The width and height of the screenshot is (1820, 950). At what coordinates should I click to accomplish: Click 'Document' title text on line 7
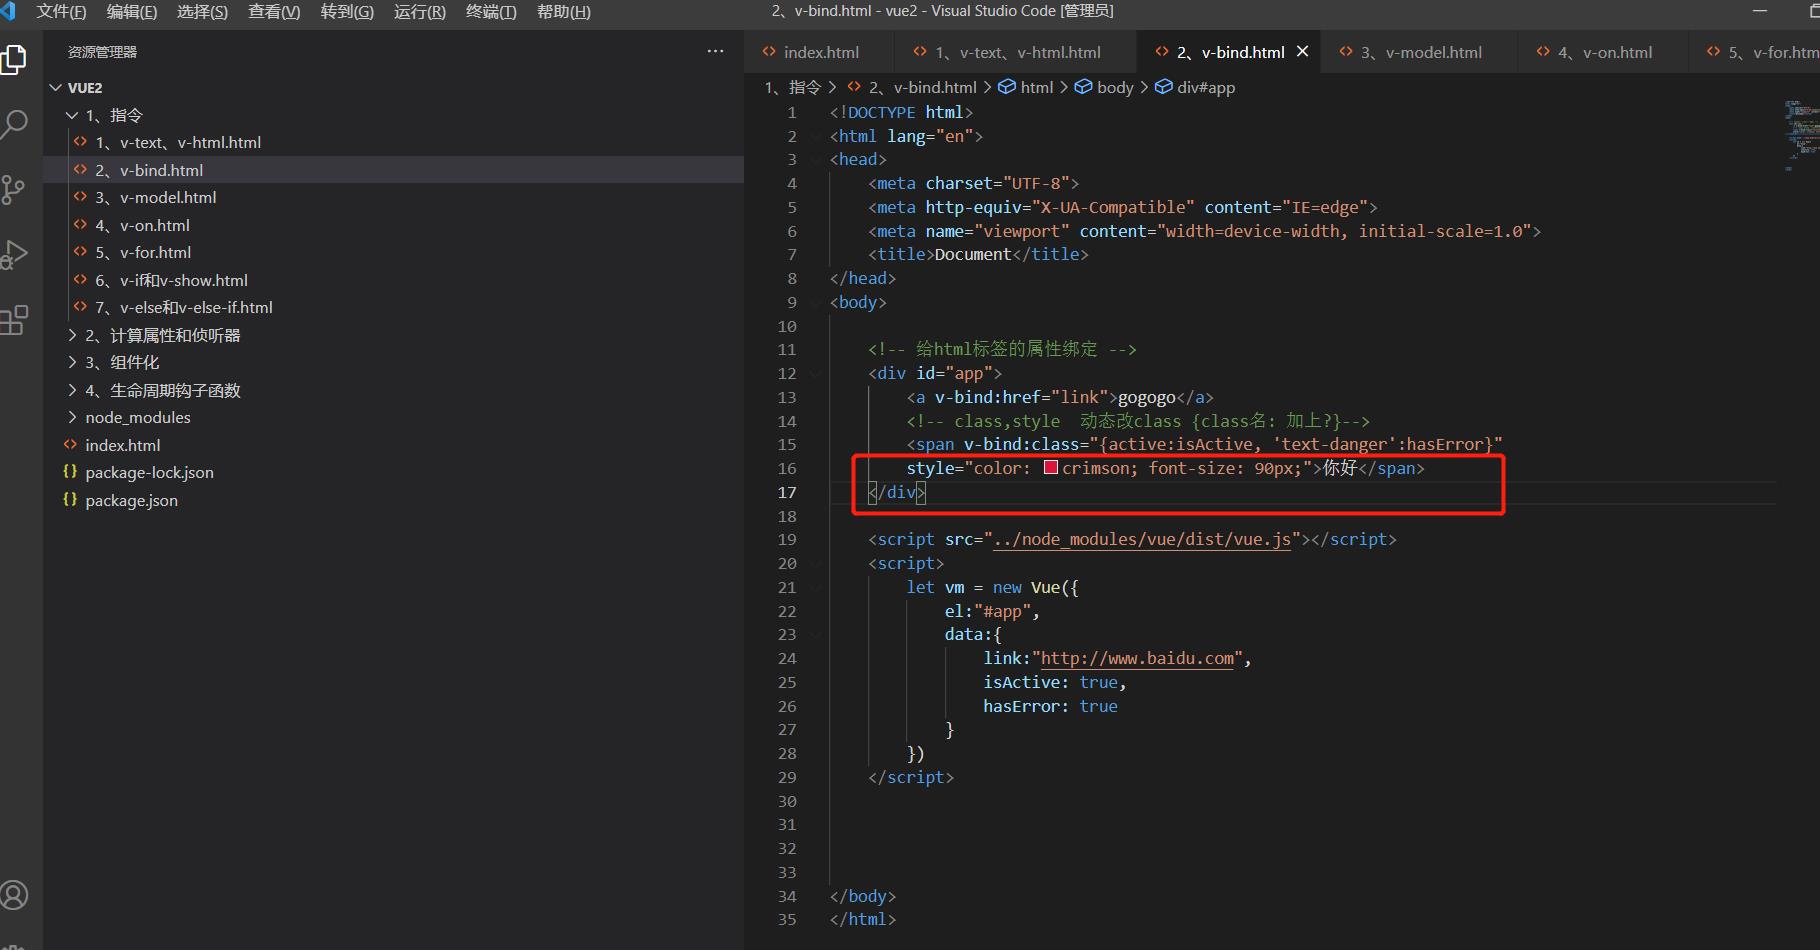click(972, 254)
